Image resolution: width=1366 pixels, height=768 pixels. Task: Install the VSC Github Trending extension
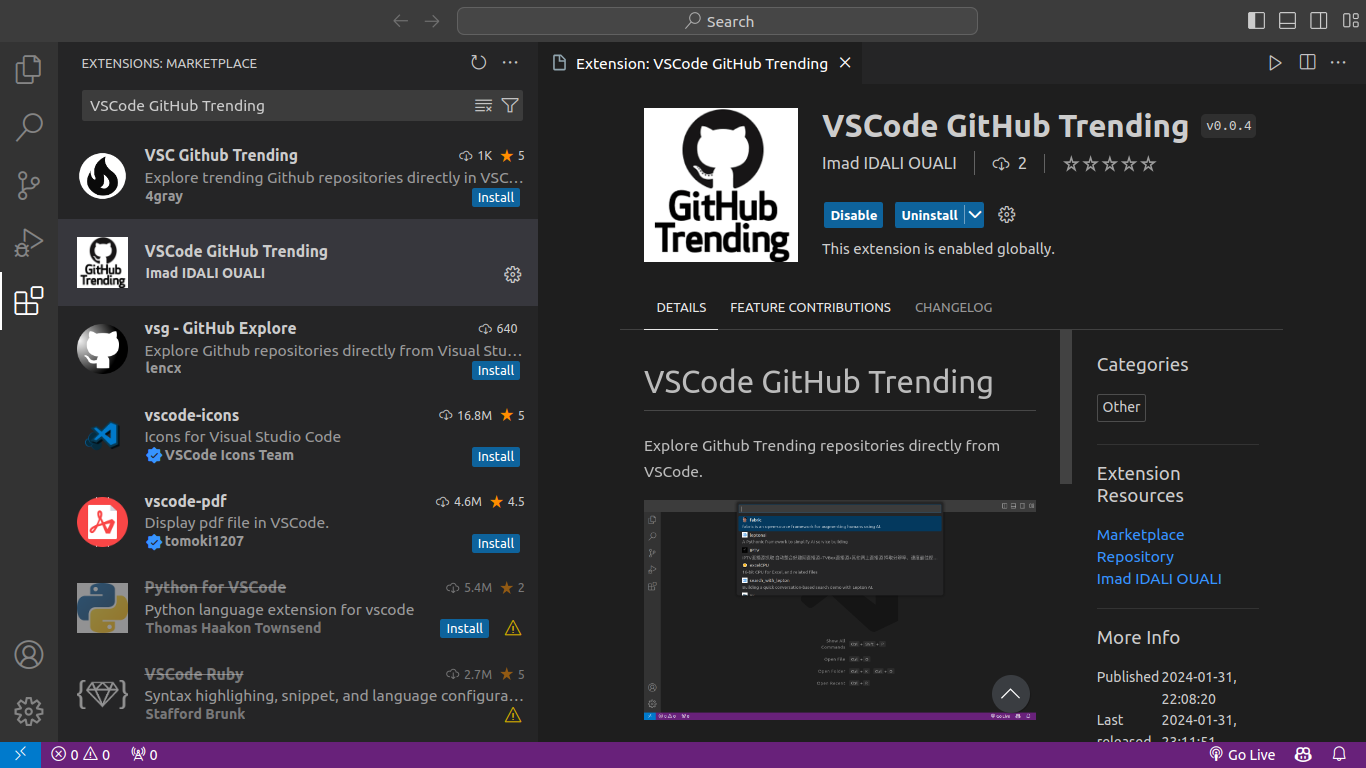[x=496, y=198]
